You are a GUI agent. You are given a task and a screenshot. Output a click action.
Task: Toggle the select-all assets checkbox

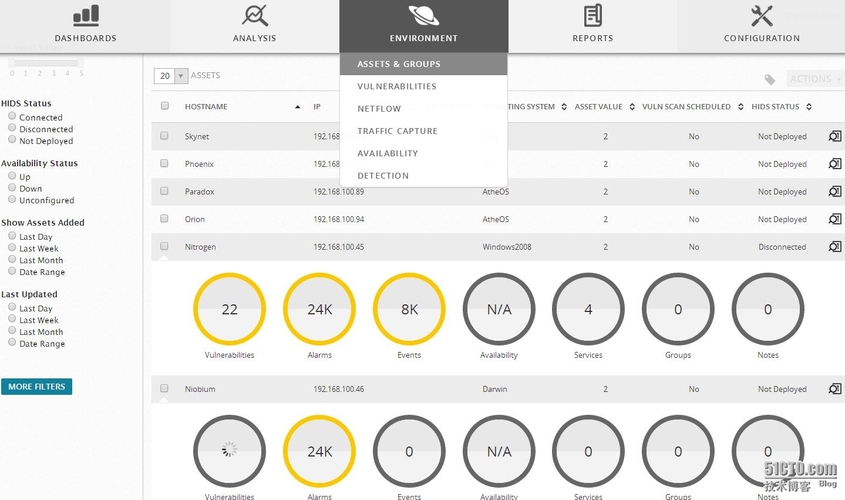[165, 106]
